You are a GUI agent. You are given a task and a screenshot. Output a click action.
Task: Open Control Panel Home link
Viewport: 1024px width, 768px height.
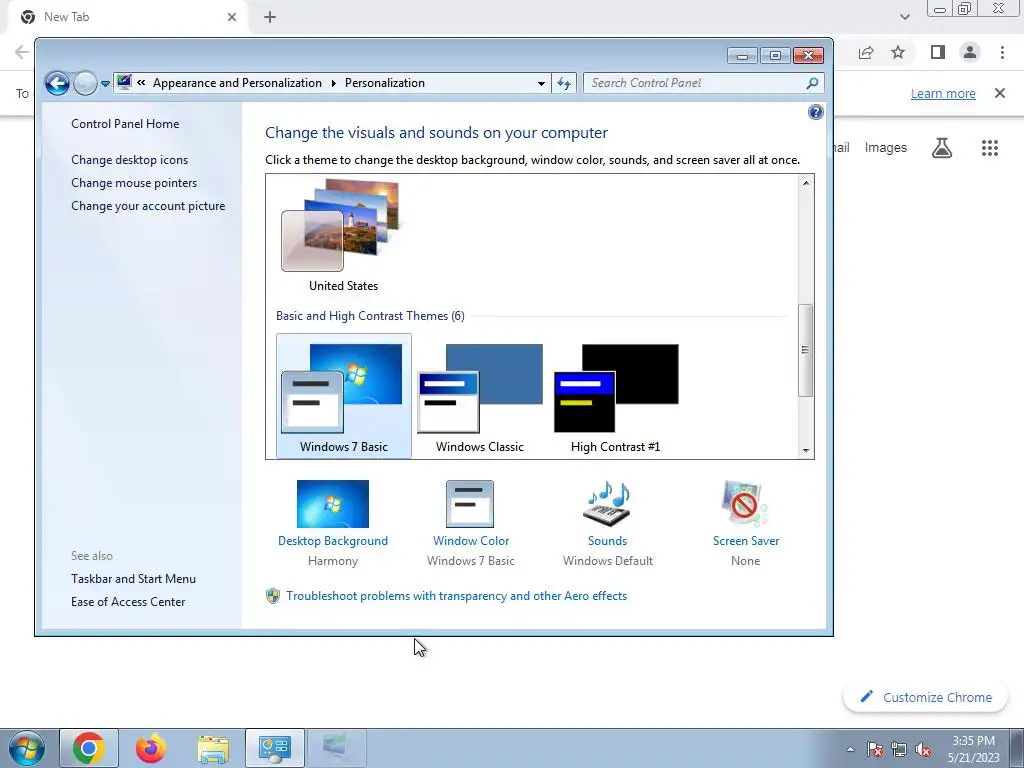[x=125, y=123]
